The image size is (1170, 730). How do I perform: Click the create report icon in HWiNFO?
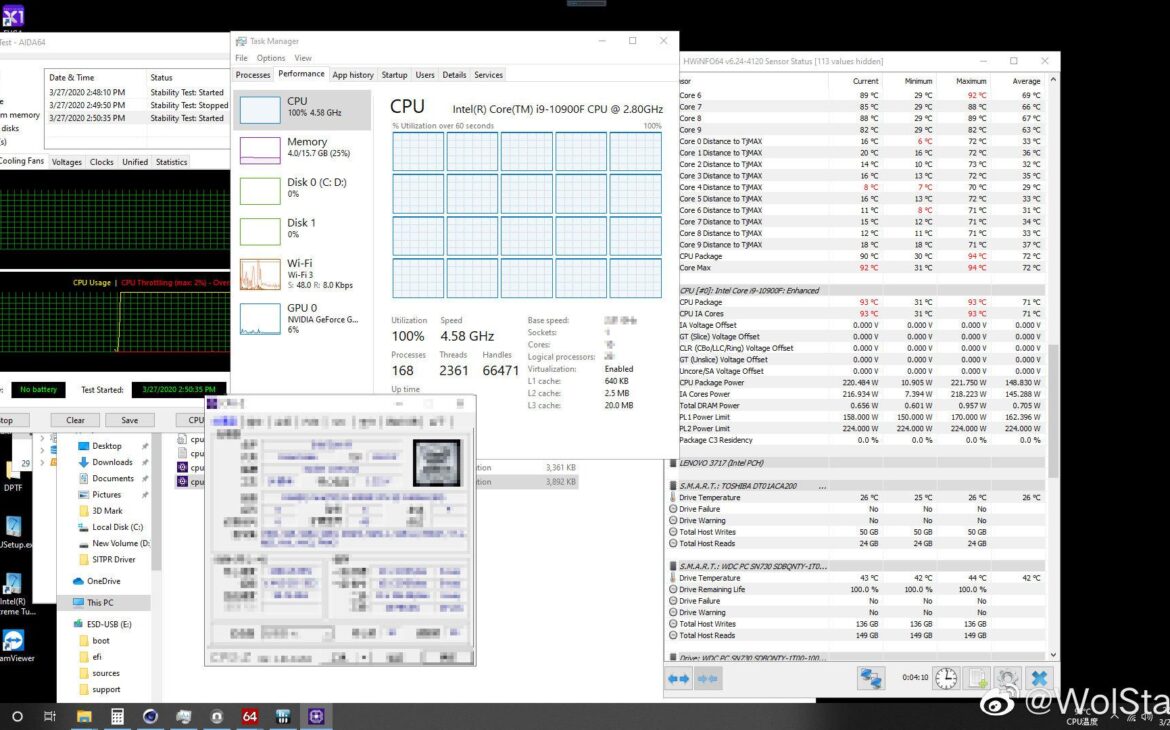point(975,678)
